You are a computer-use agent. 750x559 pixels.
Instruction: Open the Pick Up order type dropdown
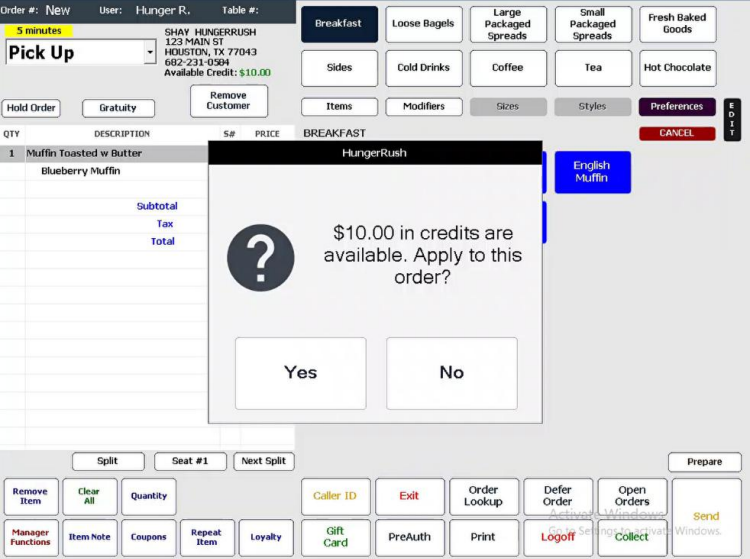150,52
